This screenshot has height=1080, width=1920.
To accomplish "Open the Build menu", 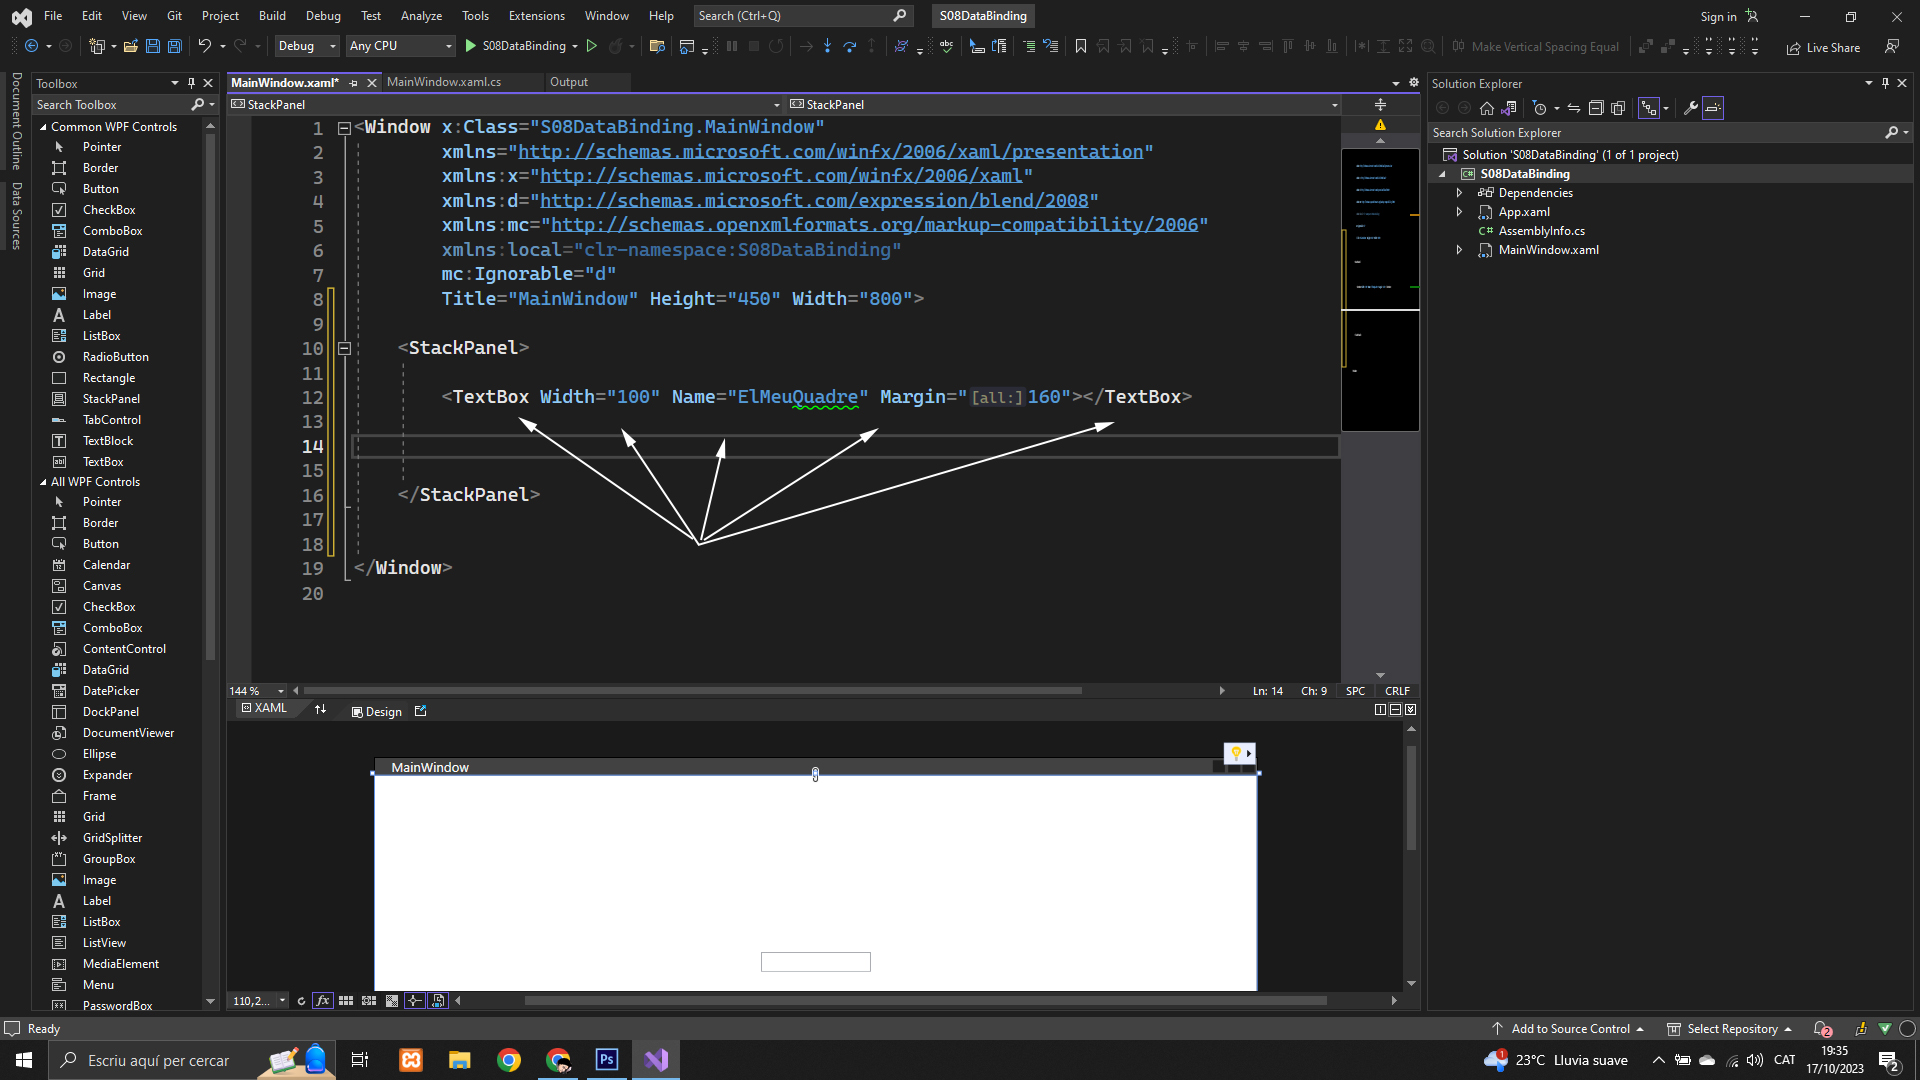I will (272, 15).
